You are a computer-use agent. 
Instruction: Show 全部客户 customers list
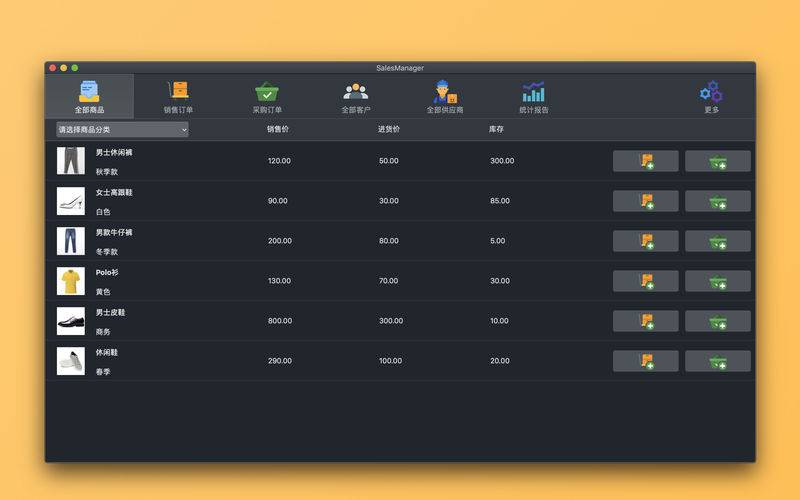pyautogui.click(x=356, y=96)
